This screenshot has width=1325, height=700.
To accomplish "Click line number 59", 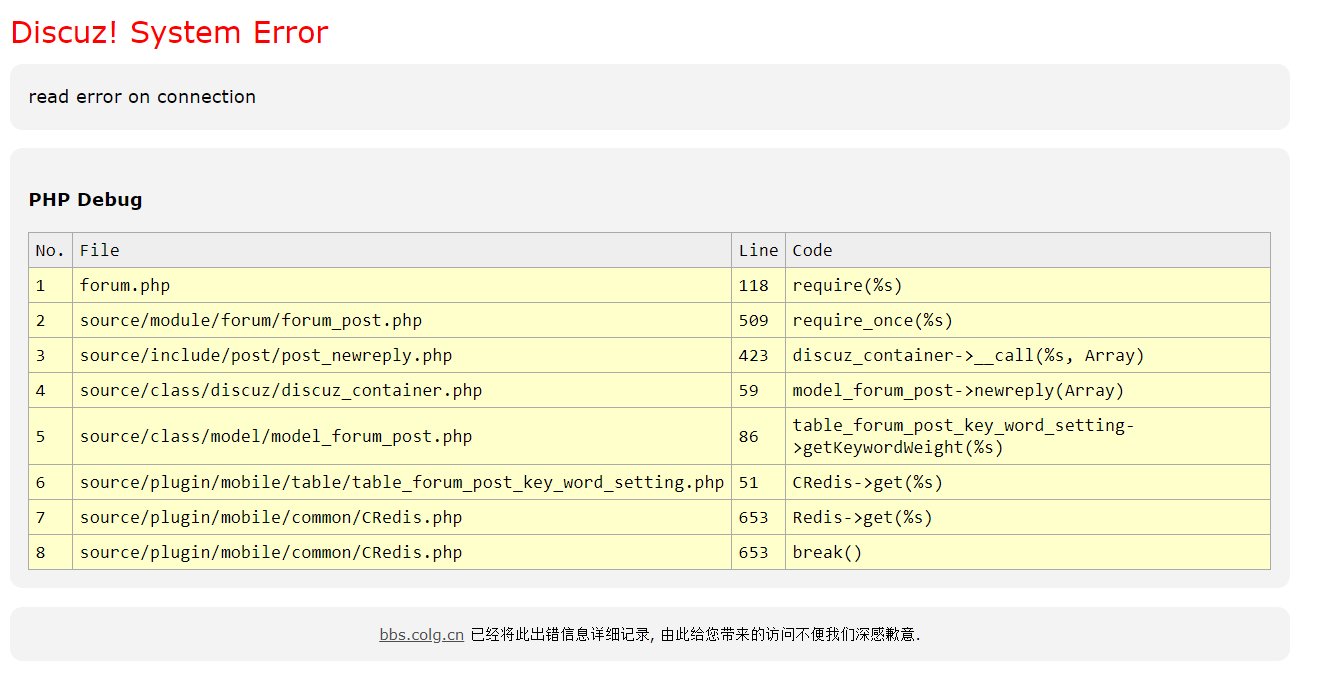I will click(x=758, y=390).
